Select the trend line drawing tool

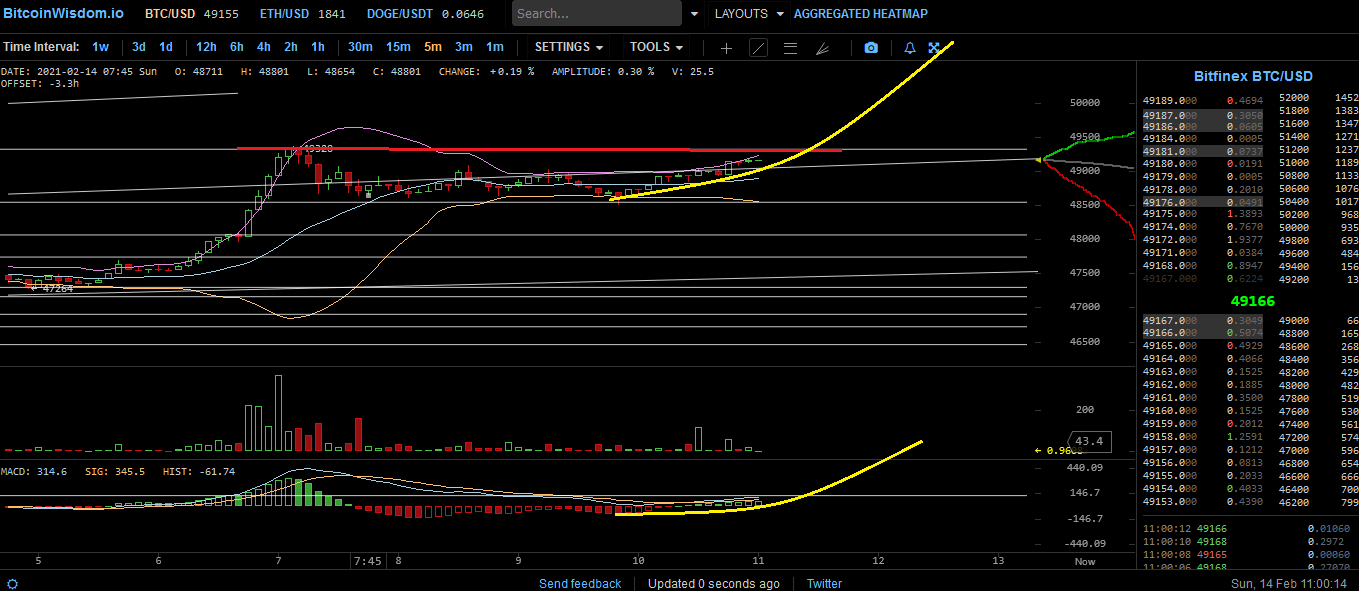pos(759,48)
